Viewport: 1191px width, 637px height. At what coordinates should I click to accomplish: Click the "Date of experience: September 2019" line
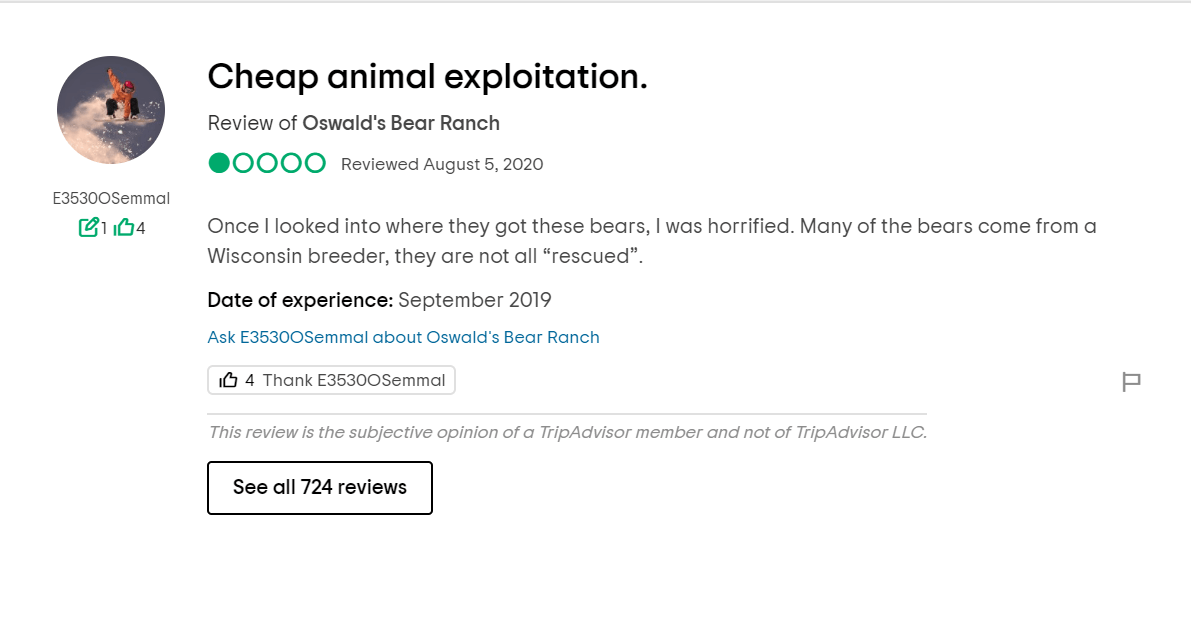coord(379,300)
